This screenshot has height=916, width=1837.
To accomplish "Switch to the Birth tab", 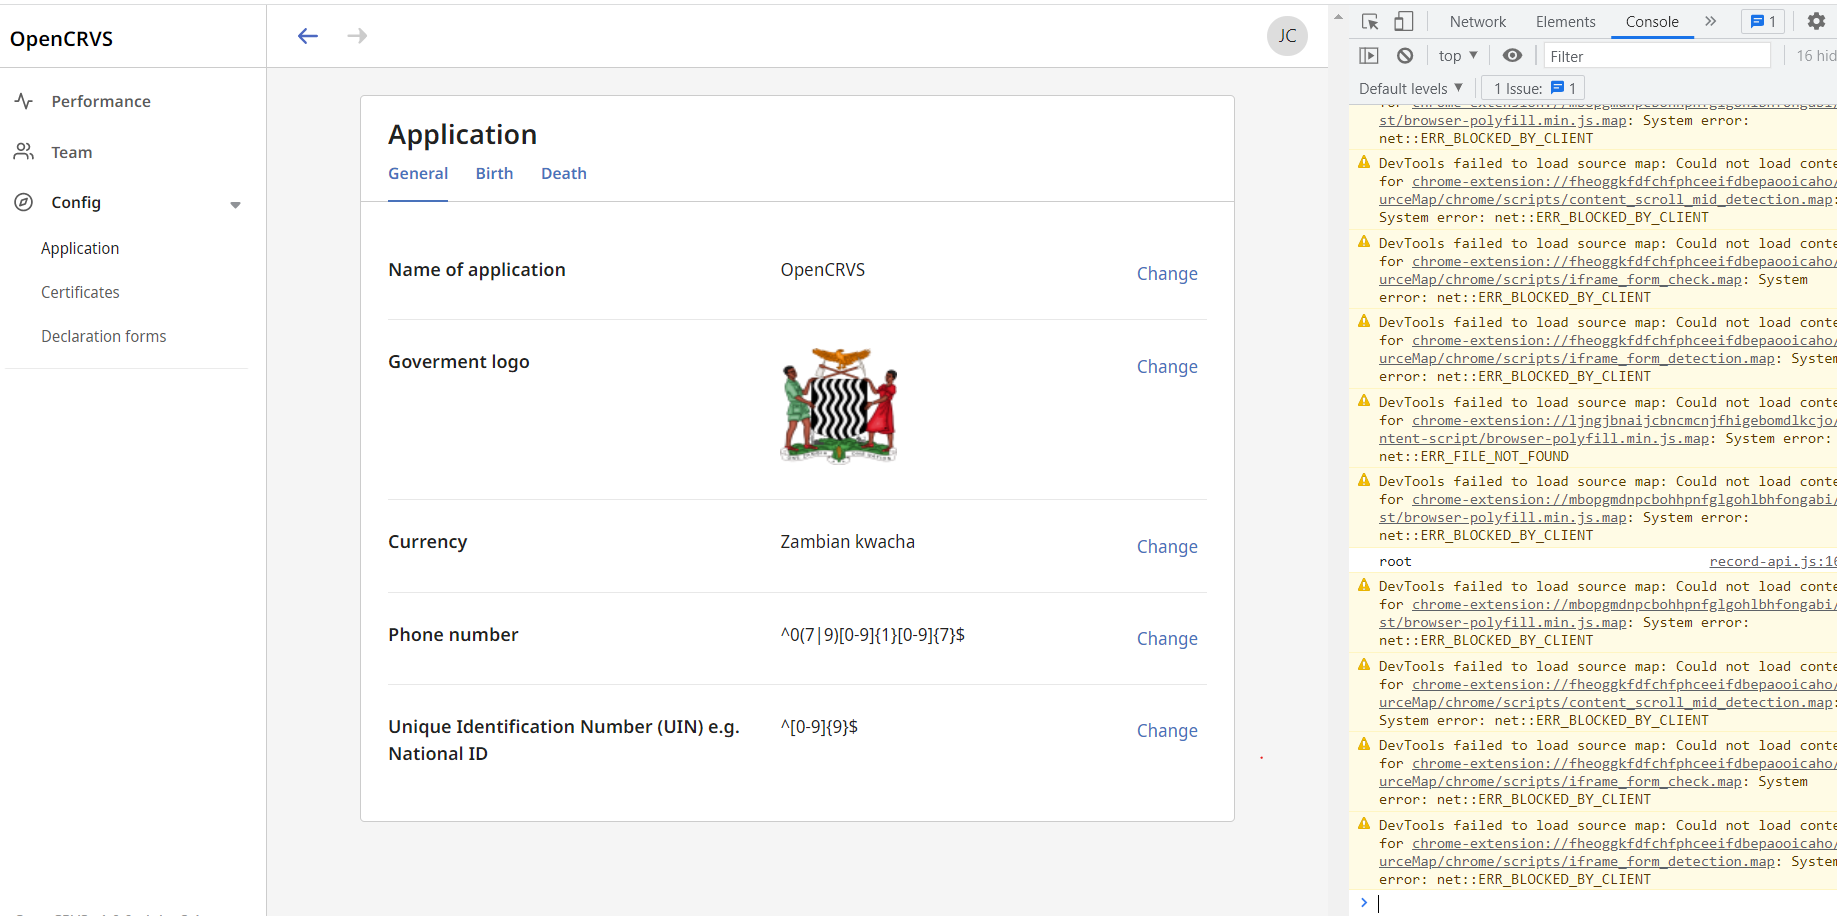I will coord(494,173).
